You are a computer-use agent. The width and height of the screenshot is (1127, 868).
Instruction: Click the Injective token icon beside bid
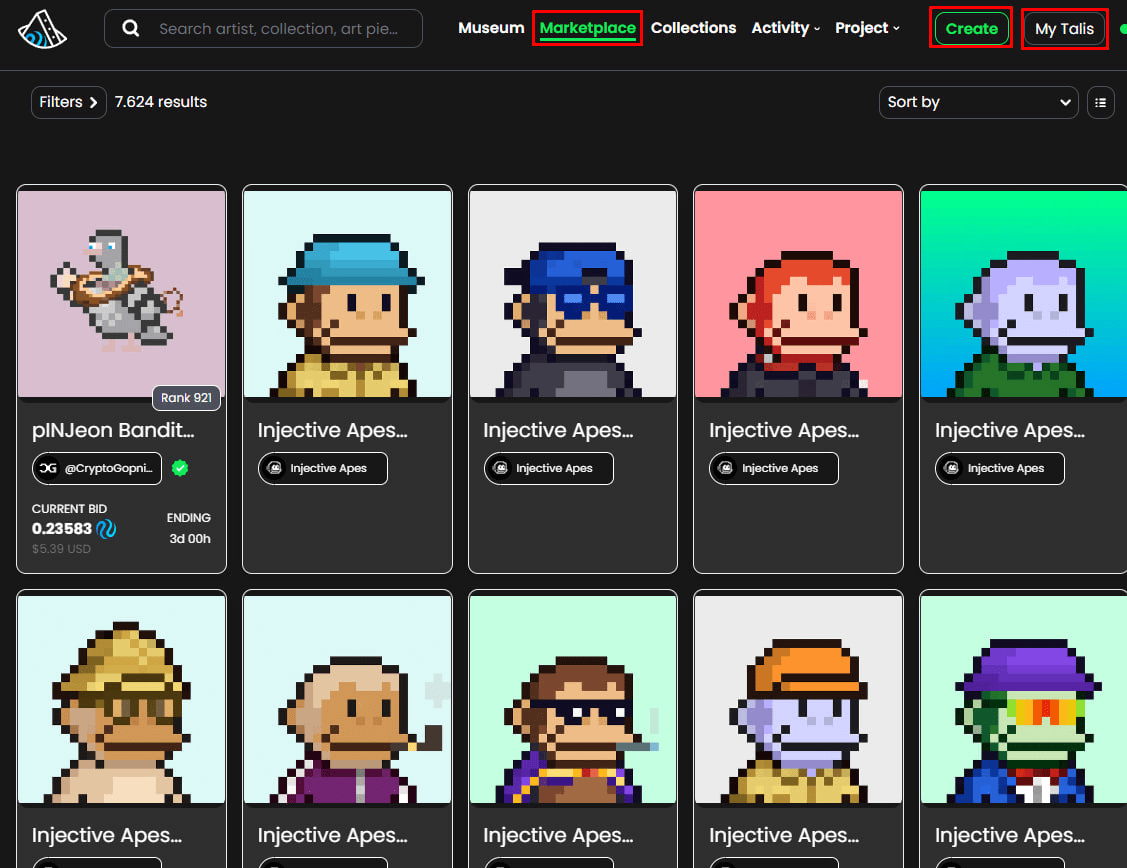[x=106, y=528]
